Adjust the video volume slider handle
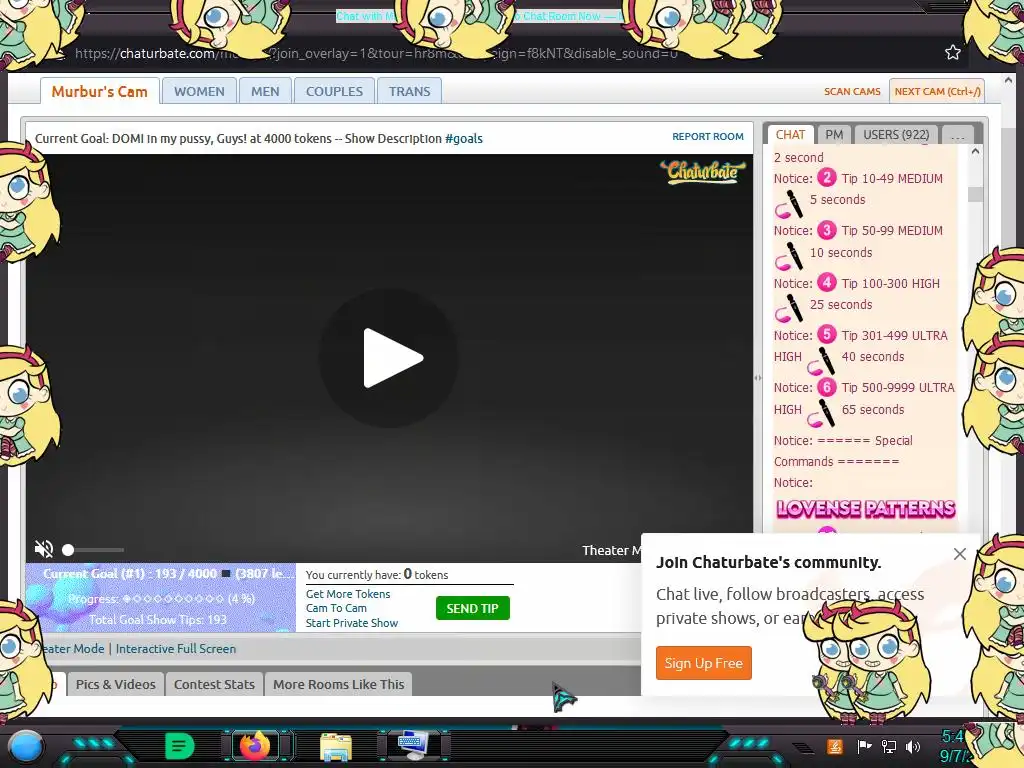 (68, 550)
